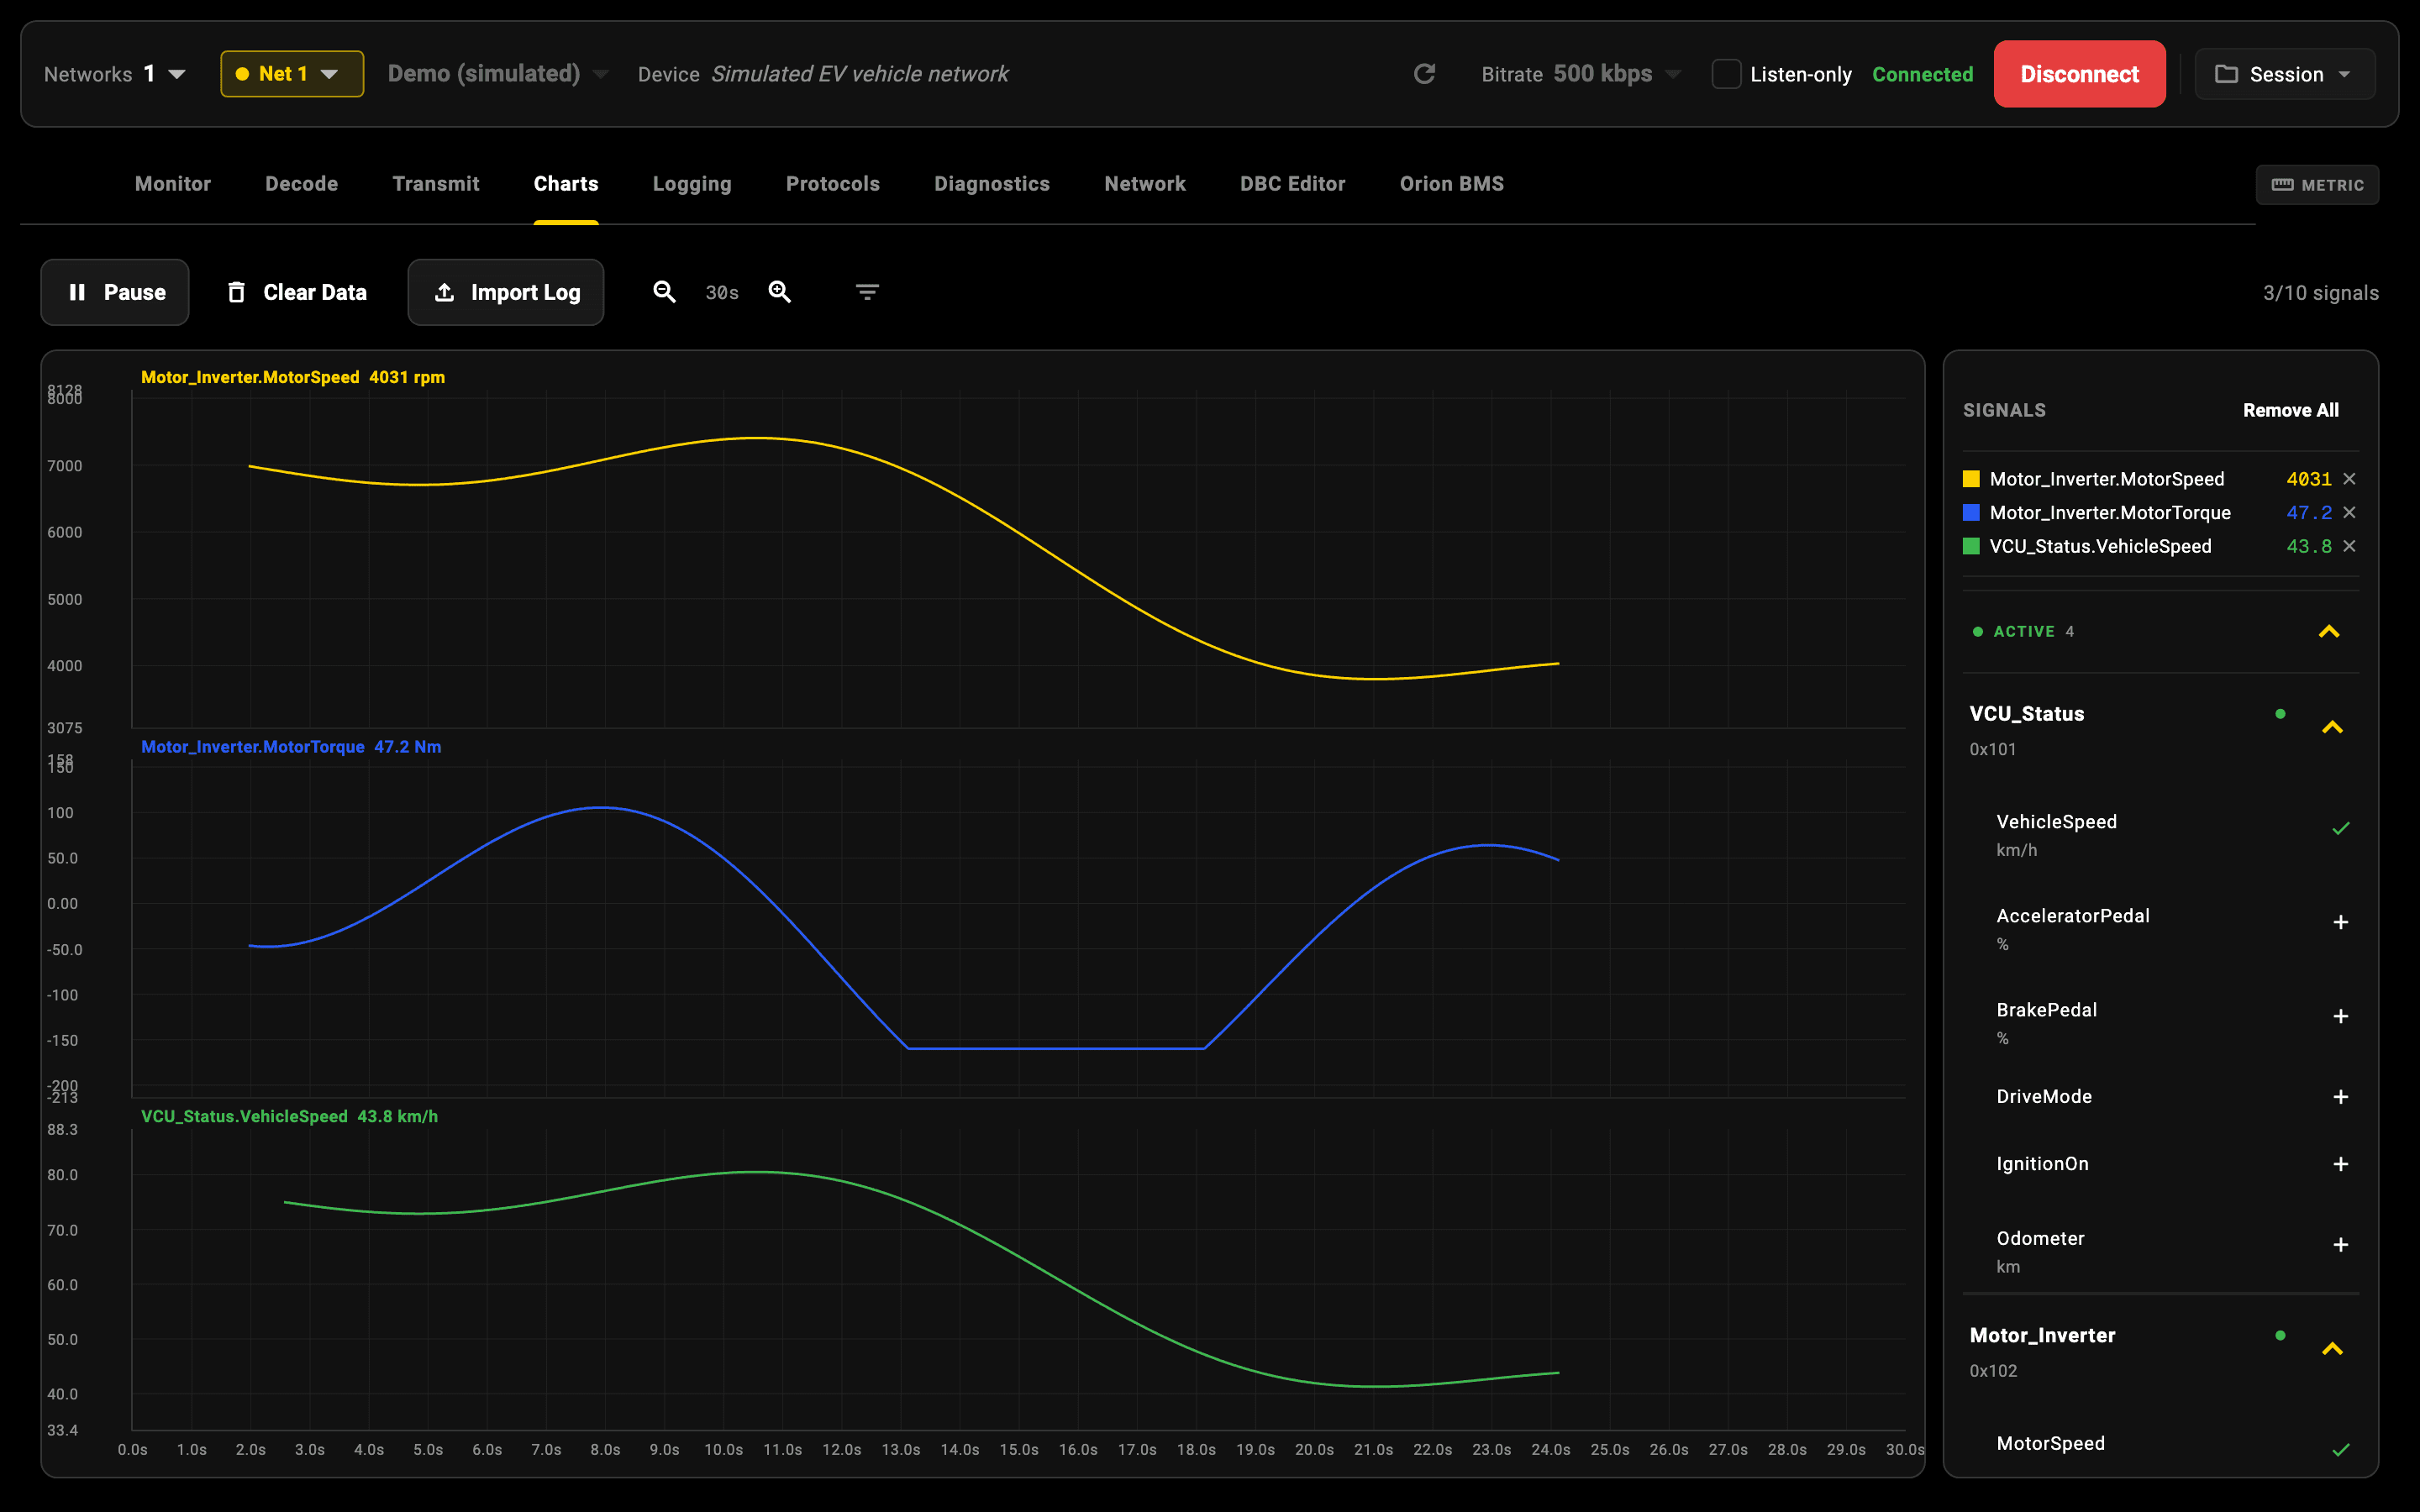This screenshot has width=2420, height=1512.
Task: Click the VCU_Status green status dot
Action: [2280, 714]
